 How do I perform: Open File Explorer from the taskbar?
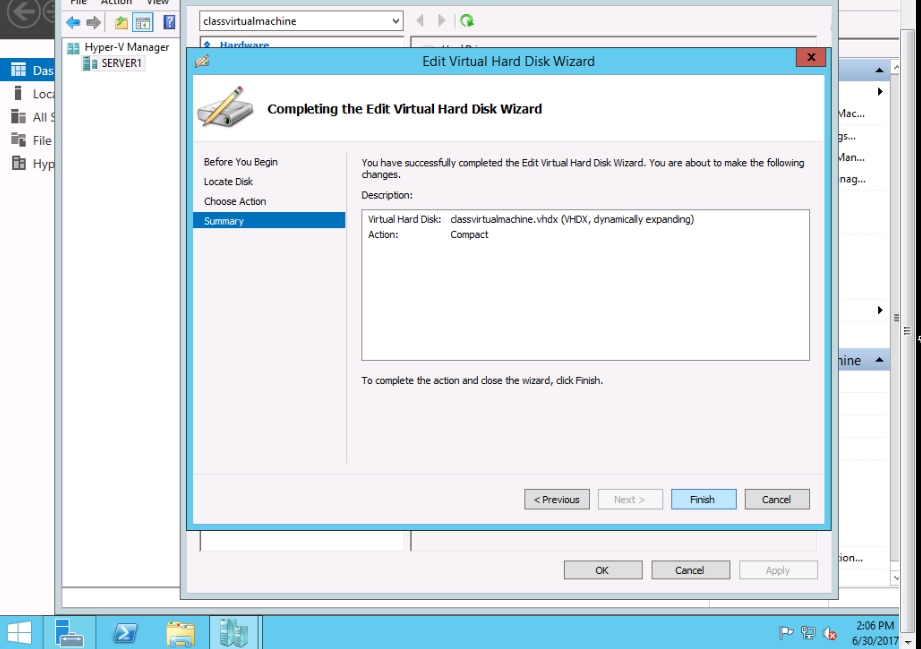[x=180, y=632]
